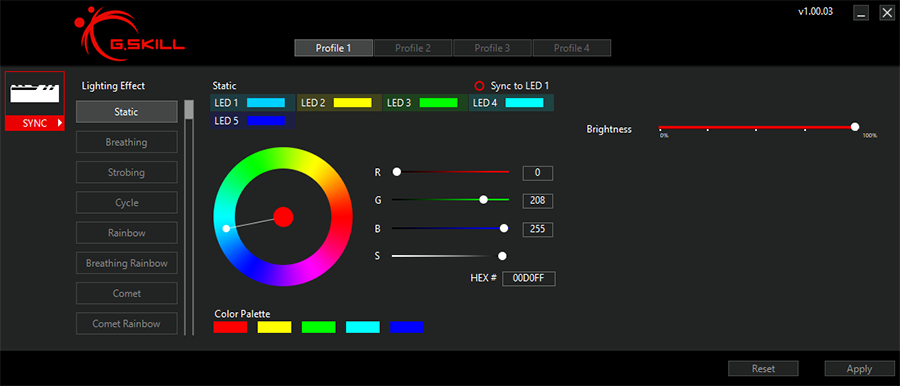Choose the Comet lighting effect

(x=126, y=294)
